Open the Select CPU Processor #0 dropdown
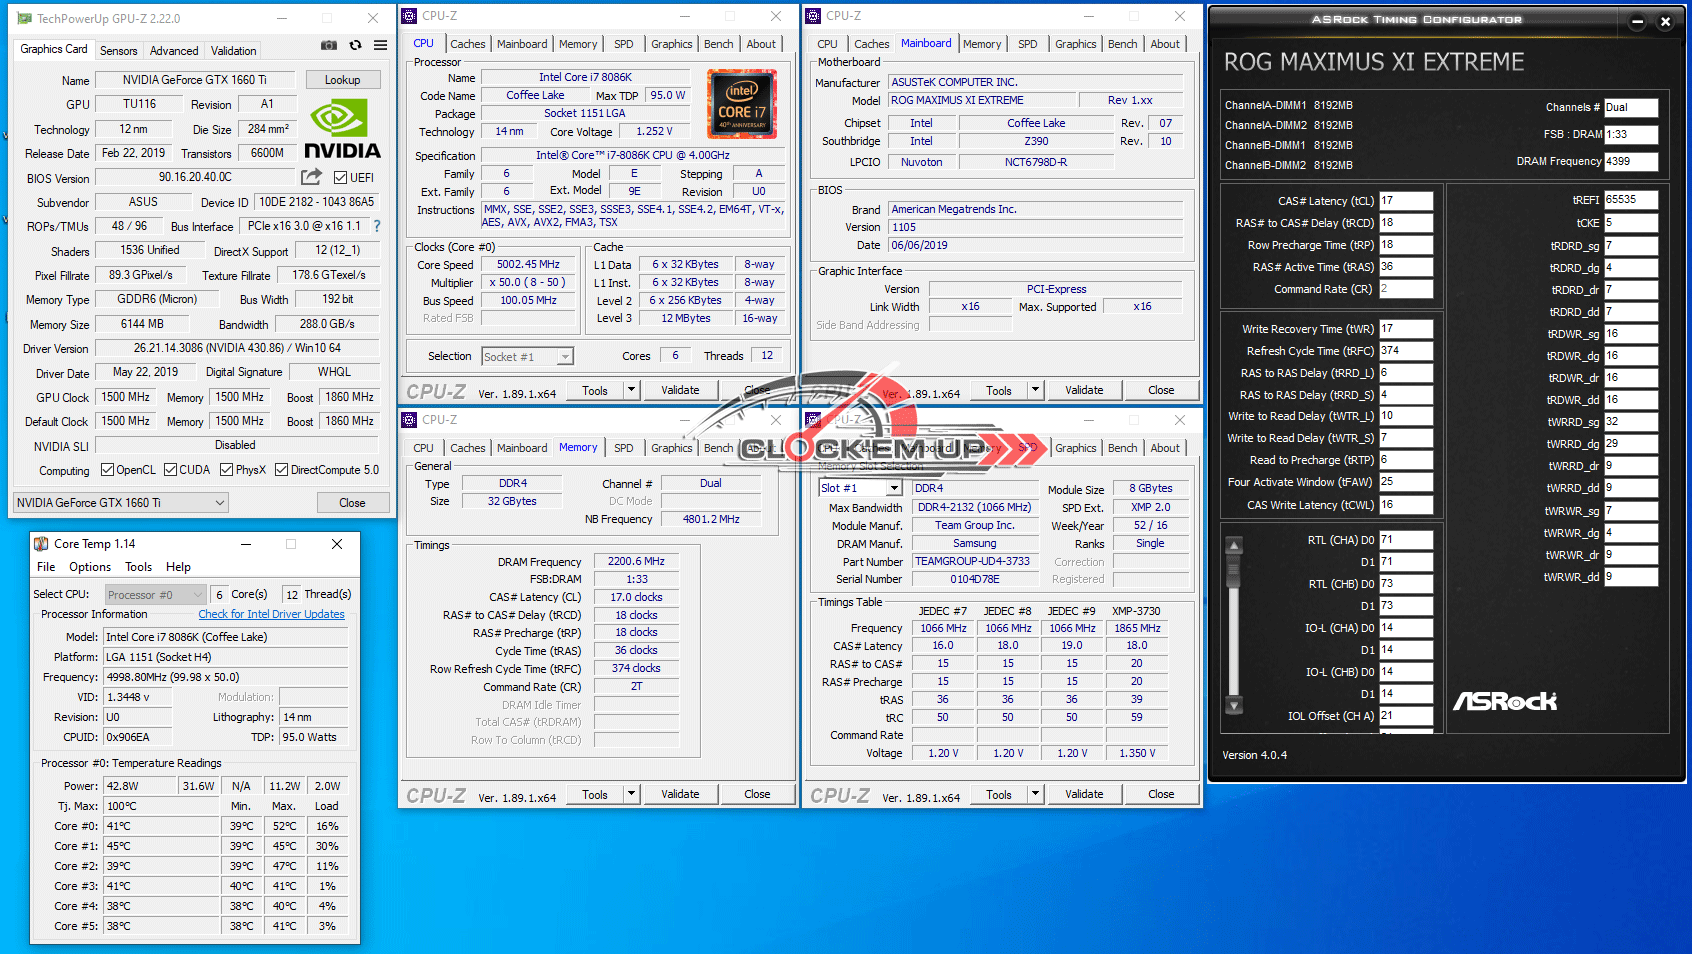The height and width of the screenshot is (954, 1692). (155, 595)
